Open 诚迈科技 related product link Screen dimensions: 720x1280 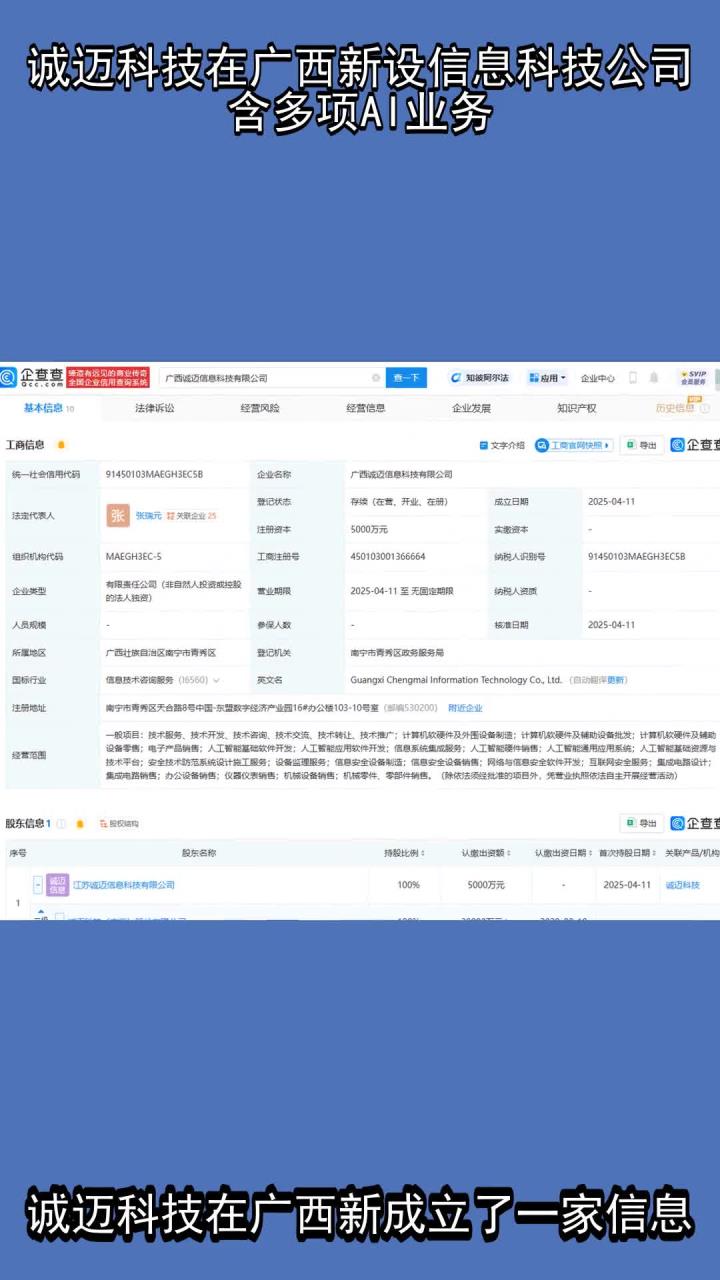click(682, 885)
